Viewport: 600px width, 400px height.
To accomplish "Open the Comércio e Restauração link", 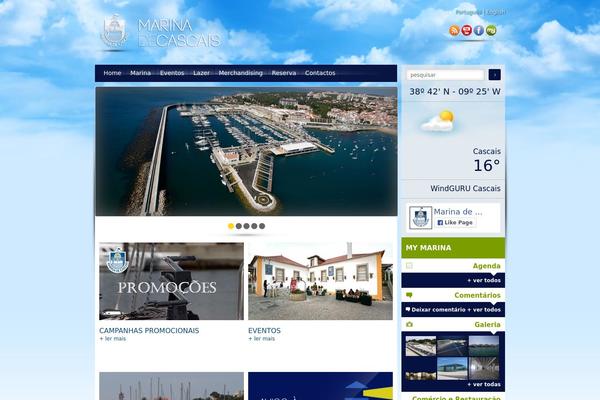I will click(456, 397).
